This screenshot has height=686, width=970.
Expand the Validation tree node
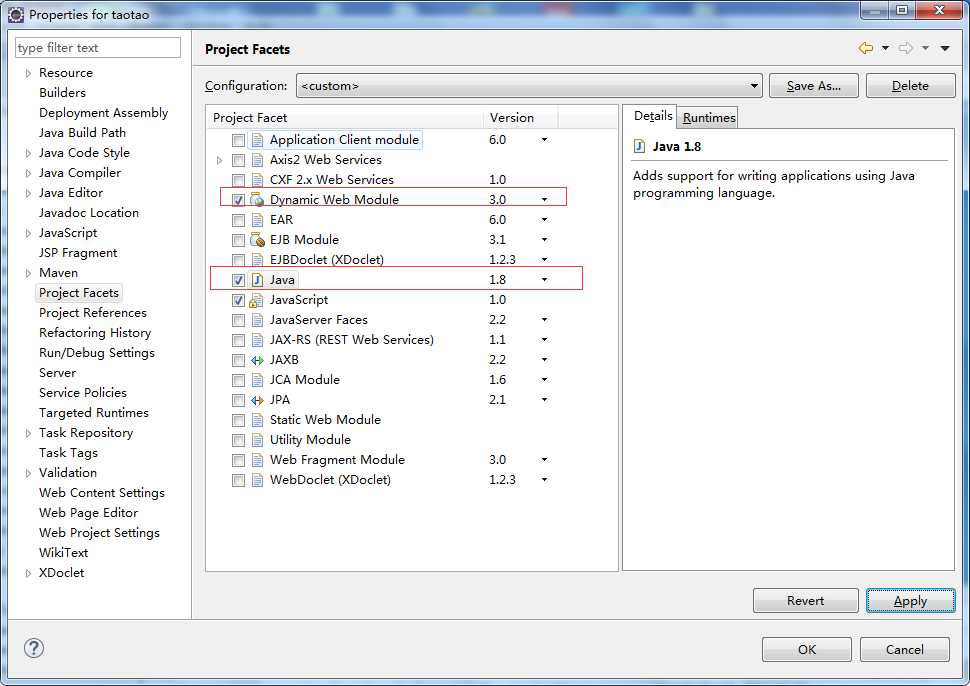pos(28,473)
